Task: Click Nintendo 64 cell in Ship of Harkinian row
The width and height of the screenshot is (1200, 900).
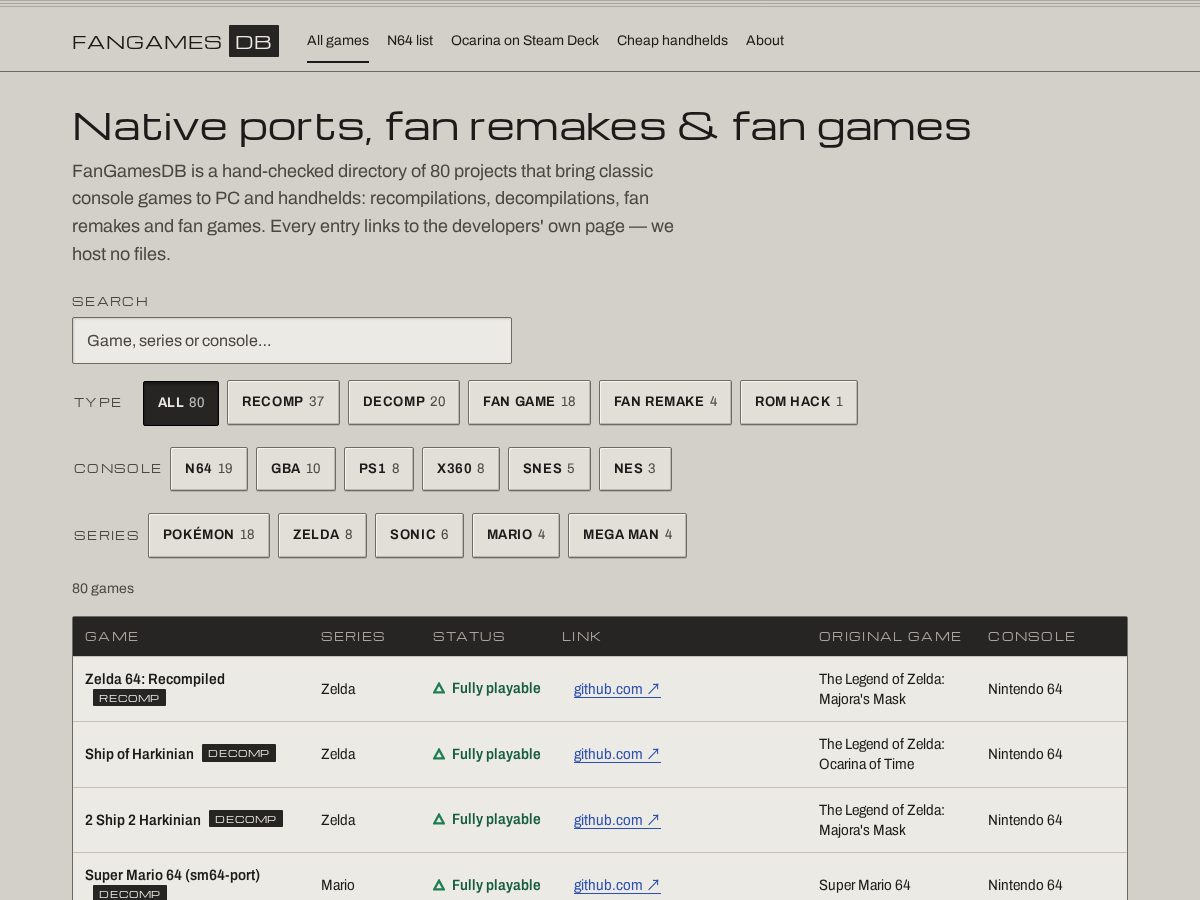Action: (1025, 754)
